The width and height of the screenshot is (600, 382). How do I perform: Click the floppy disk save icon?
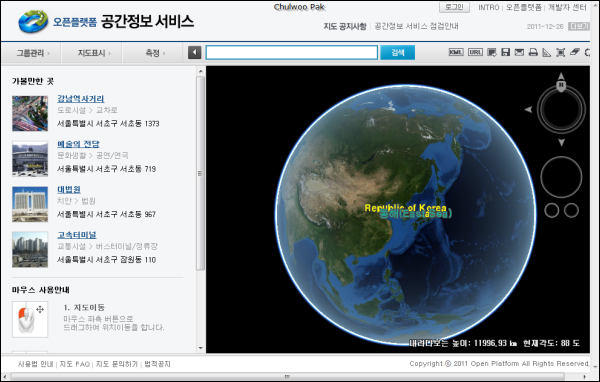coord(505,52)
